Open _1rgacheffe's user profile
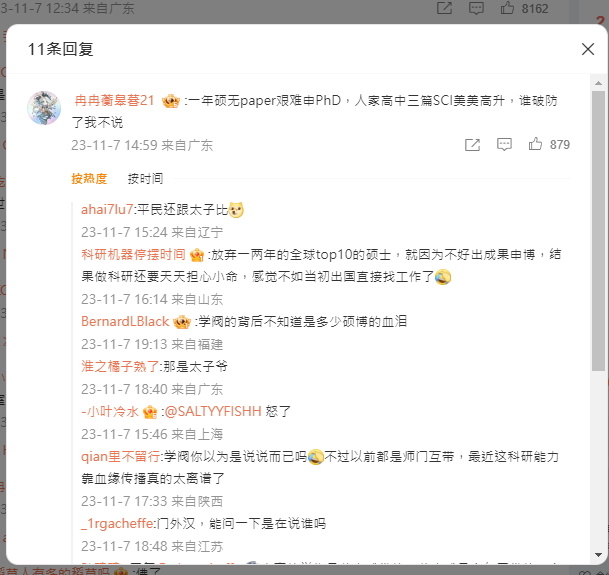This screenshot has width=609, height=575. point(117,524)
